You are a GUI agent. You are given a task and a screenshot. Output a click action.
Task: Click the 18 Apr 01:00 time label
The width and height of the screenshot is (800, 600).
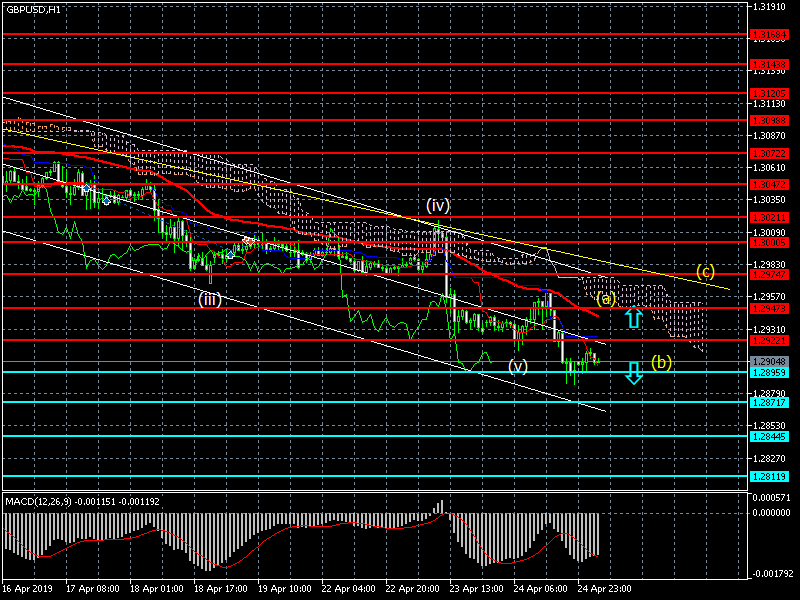point(157,588)
